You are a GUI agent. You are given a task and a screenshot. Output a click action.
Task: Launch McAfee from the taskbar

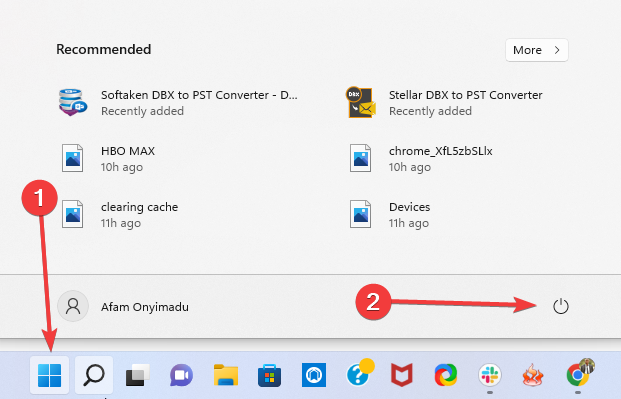(402, 375)
